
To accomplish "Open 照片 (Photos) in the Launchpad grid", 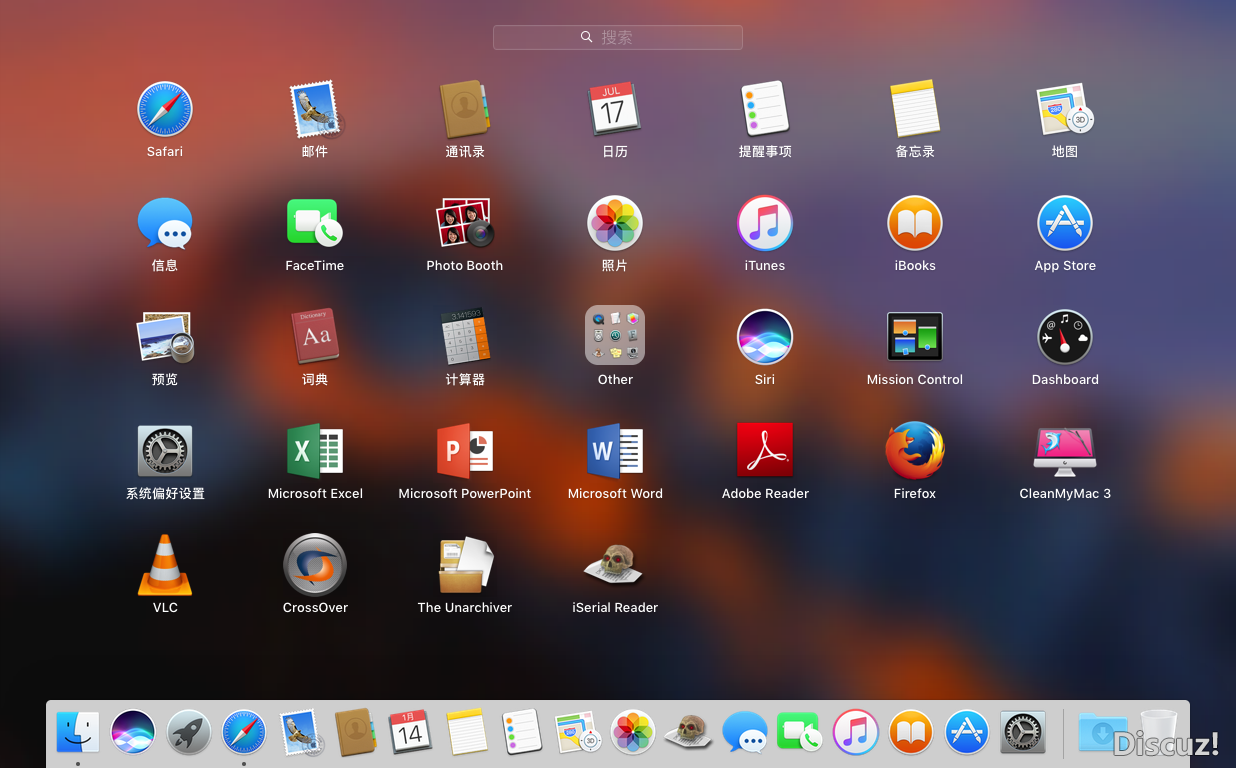I will (615, 223).
